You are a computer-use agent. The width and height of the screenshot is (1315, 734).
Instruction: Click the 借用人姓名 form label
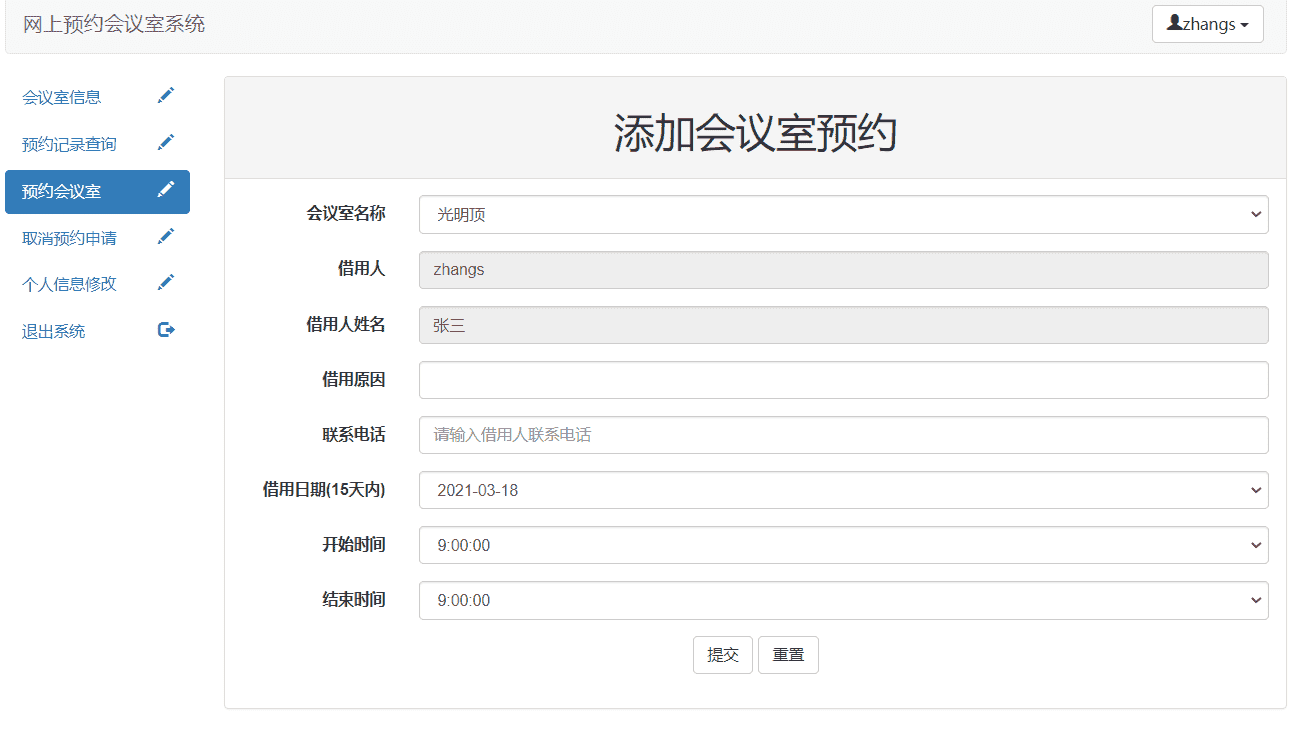345,324
